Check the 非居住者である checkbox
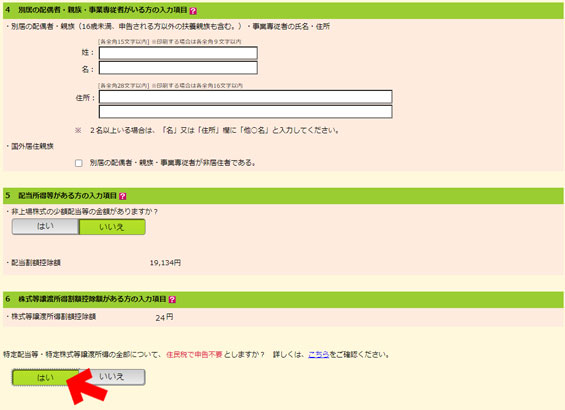The width and height of the screenshot is (565, 410). click(79, 163)
